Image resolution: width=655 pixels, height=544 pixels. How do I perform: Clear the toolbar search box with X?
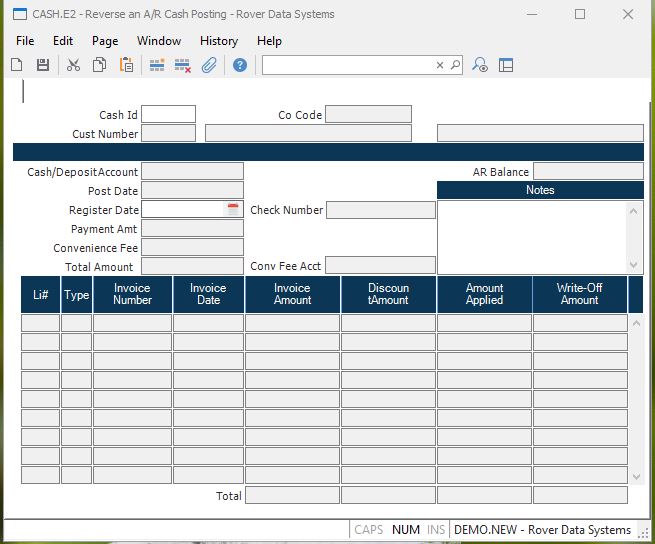[439, 65]
